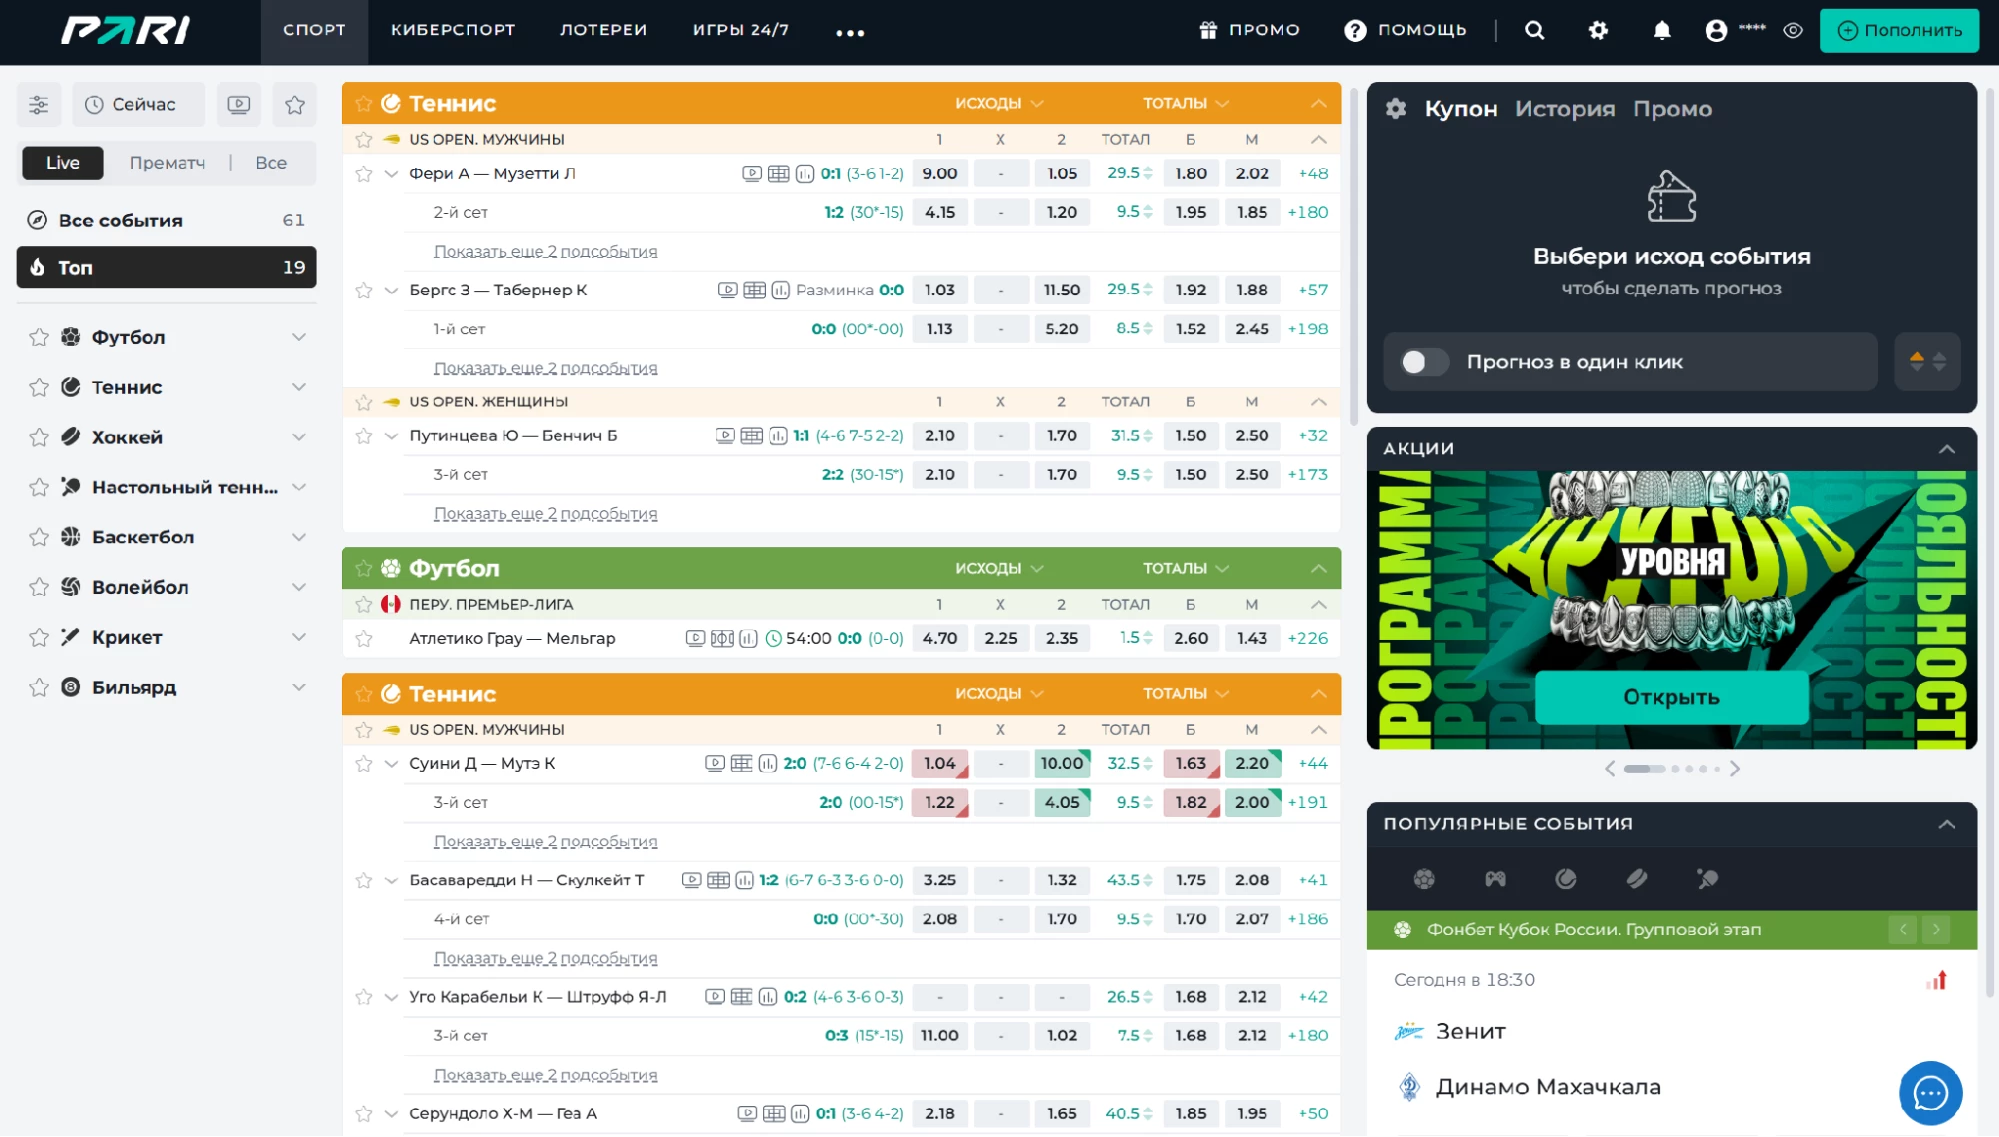1999x1137 pixels.
Task: Open +226 more markets for Атлетико Грау — Мельгар
Action: (1308, 638)
